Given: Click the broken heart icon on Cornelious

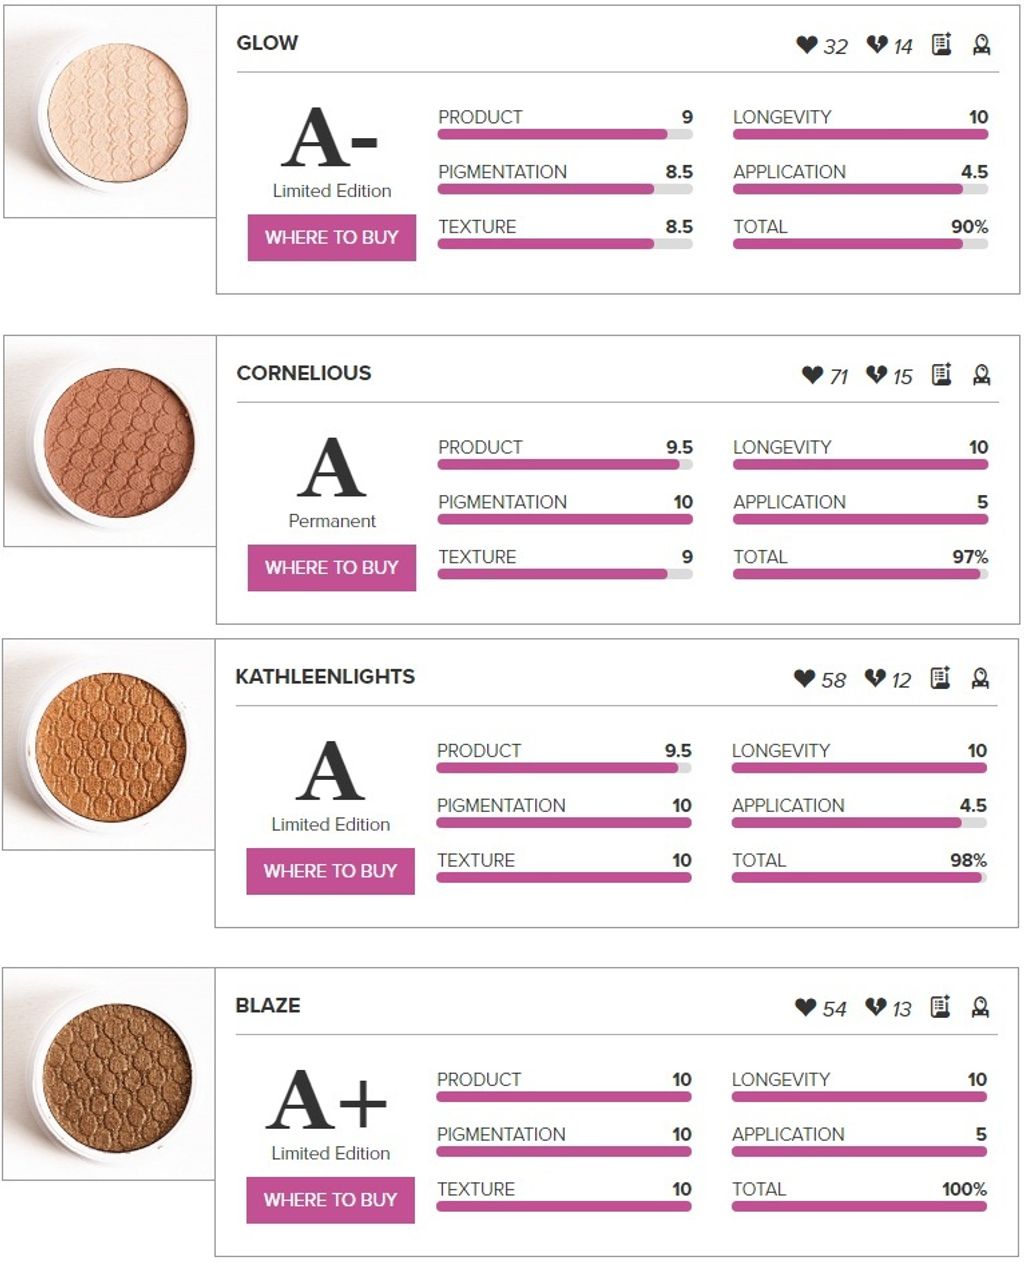Looking at the screenshot, I should [877, 375].
